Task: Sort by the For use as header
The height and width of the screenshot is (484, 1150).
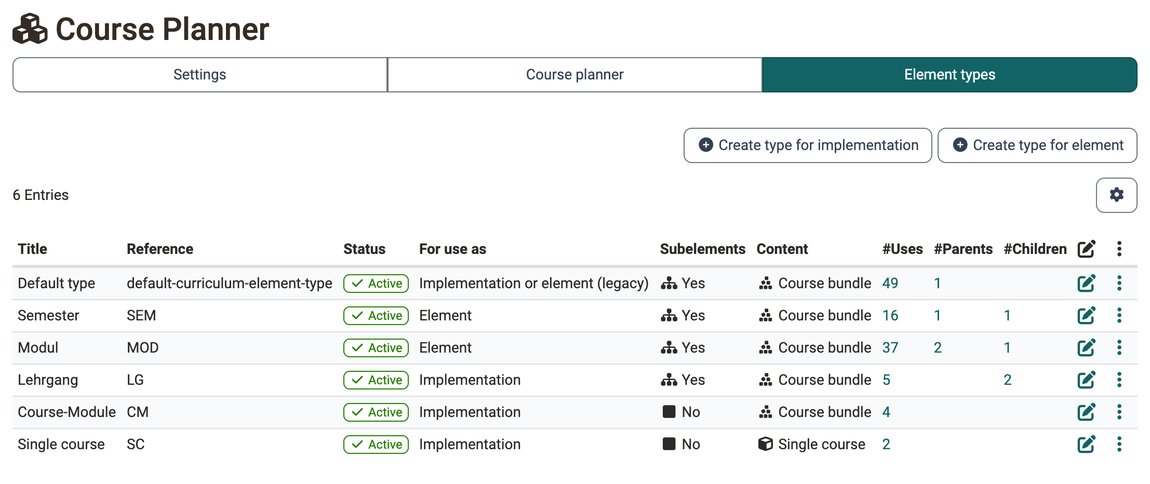Action: (453, 249)
